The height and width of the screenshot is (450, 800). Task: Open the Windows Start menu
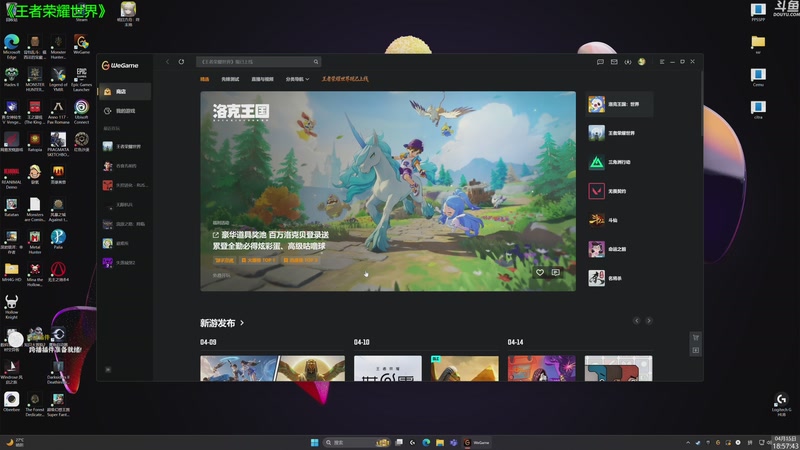[314, 442]
